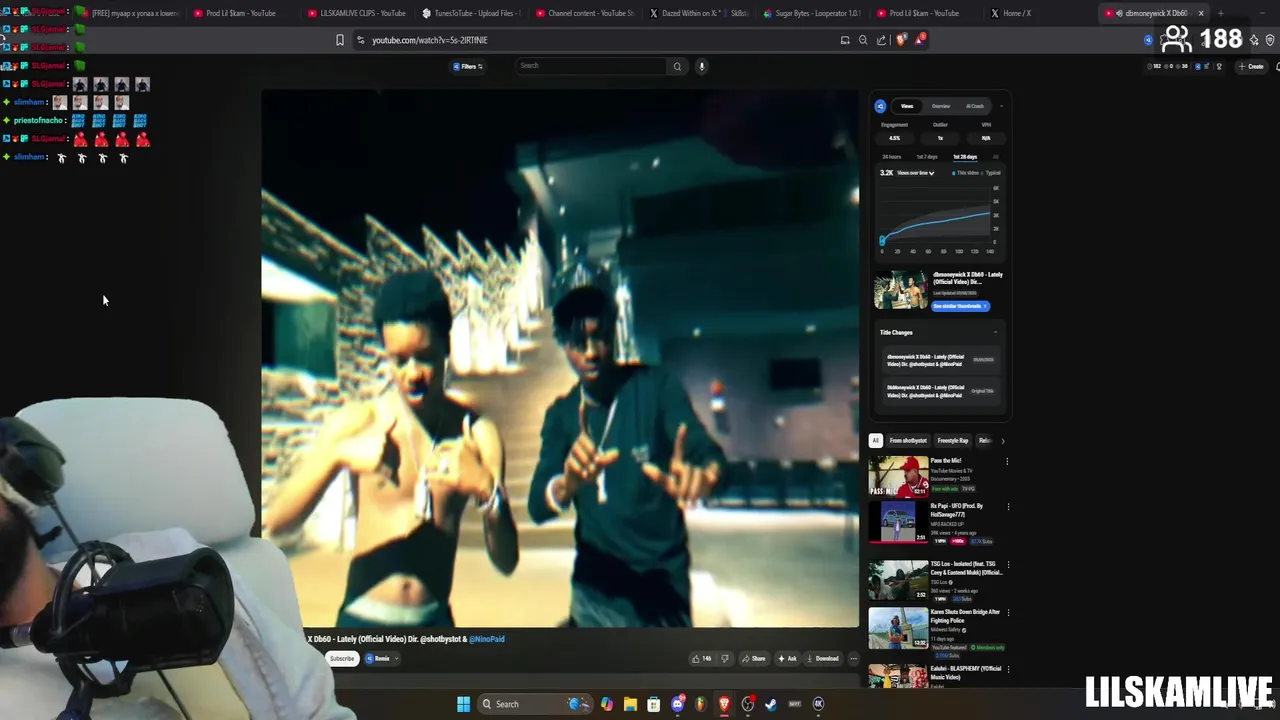Open Pass the Mic! video thumbnail
The image size is (1280, 720).
[x=897, y=476]
